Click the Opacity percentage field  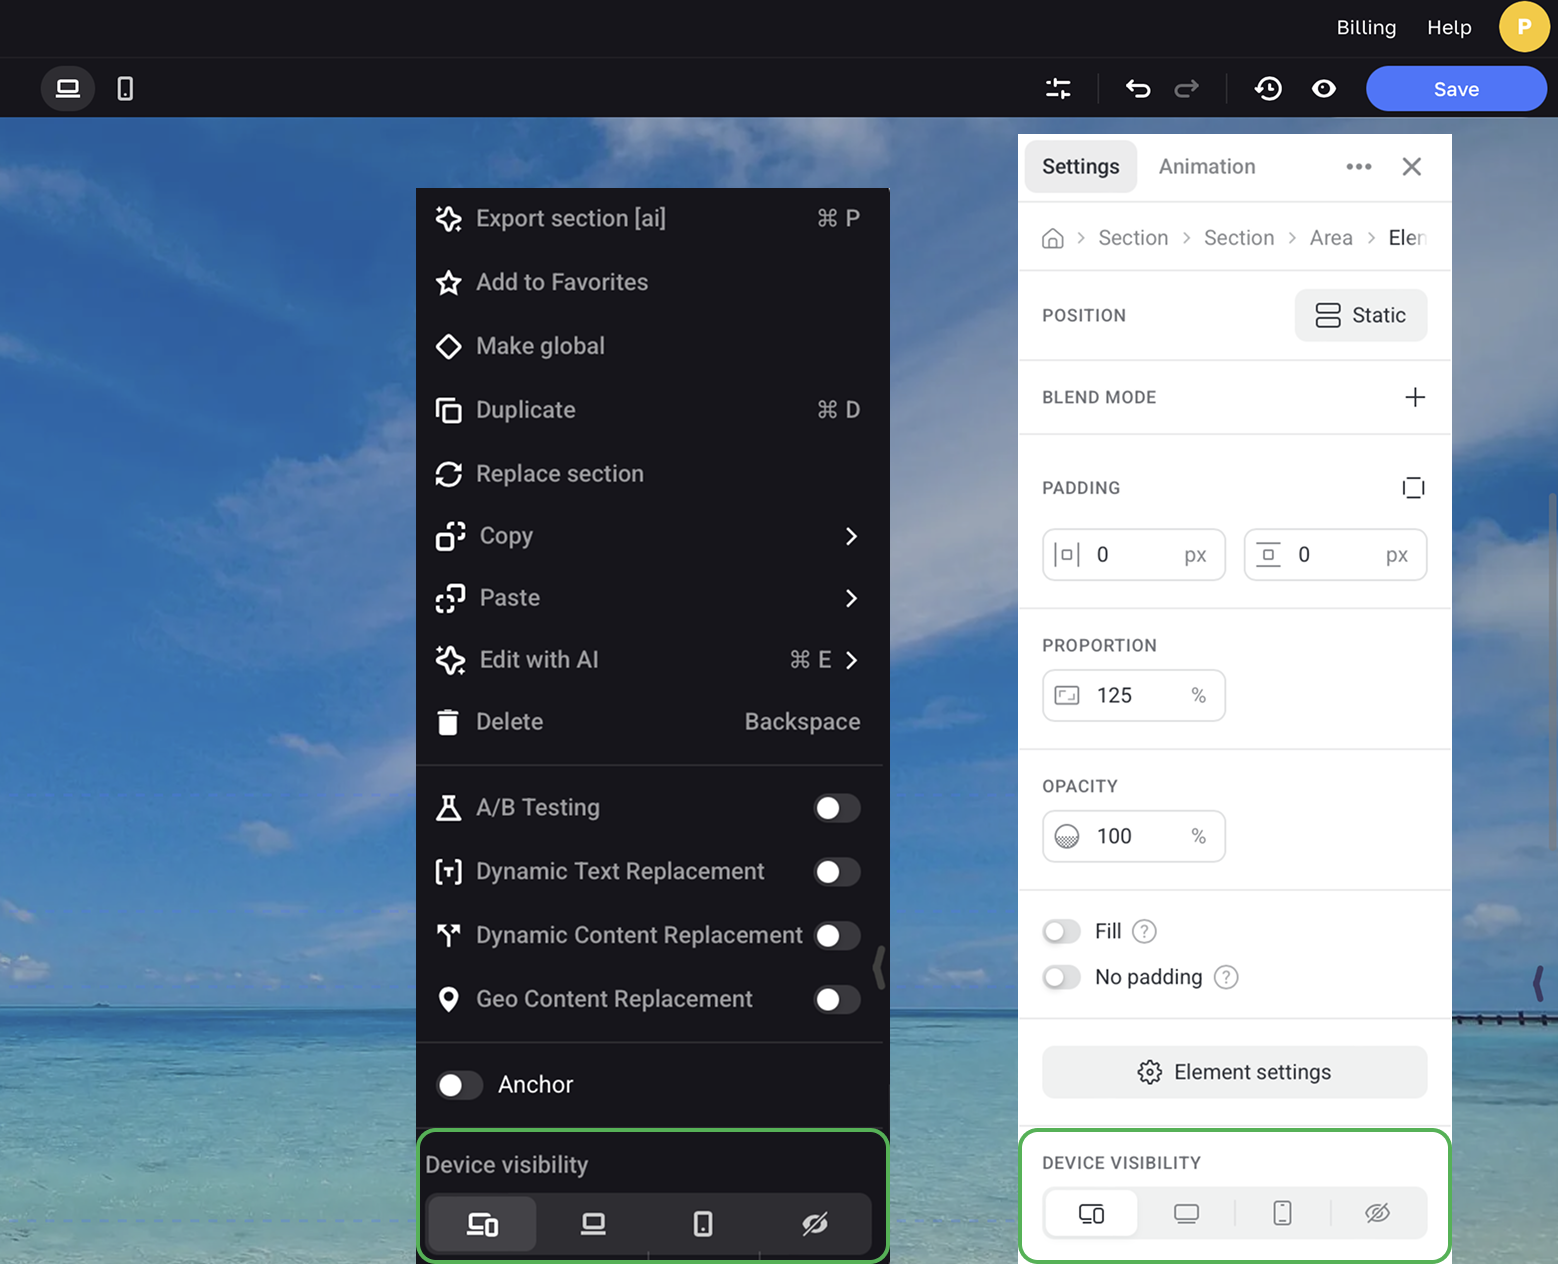click(1133, 836)
